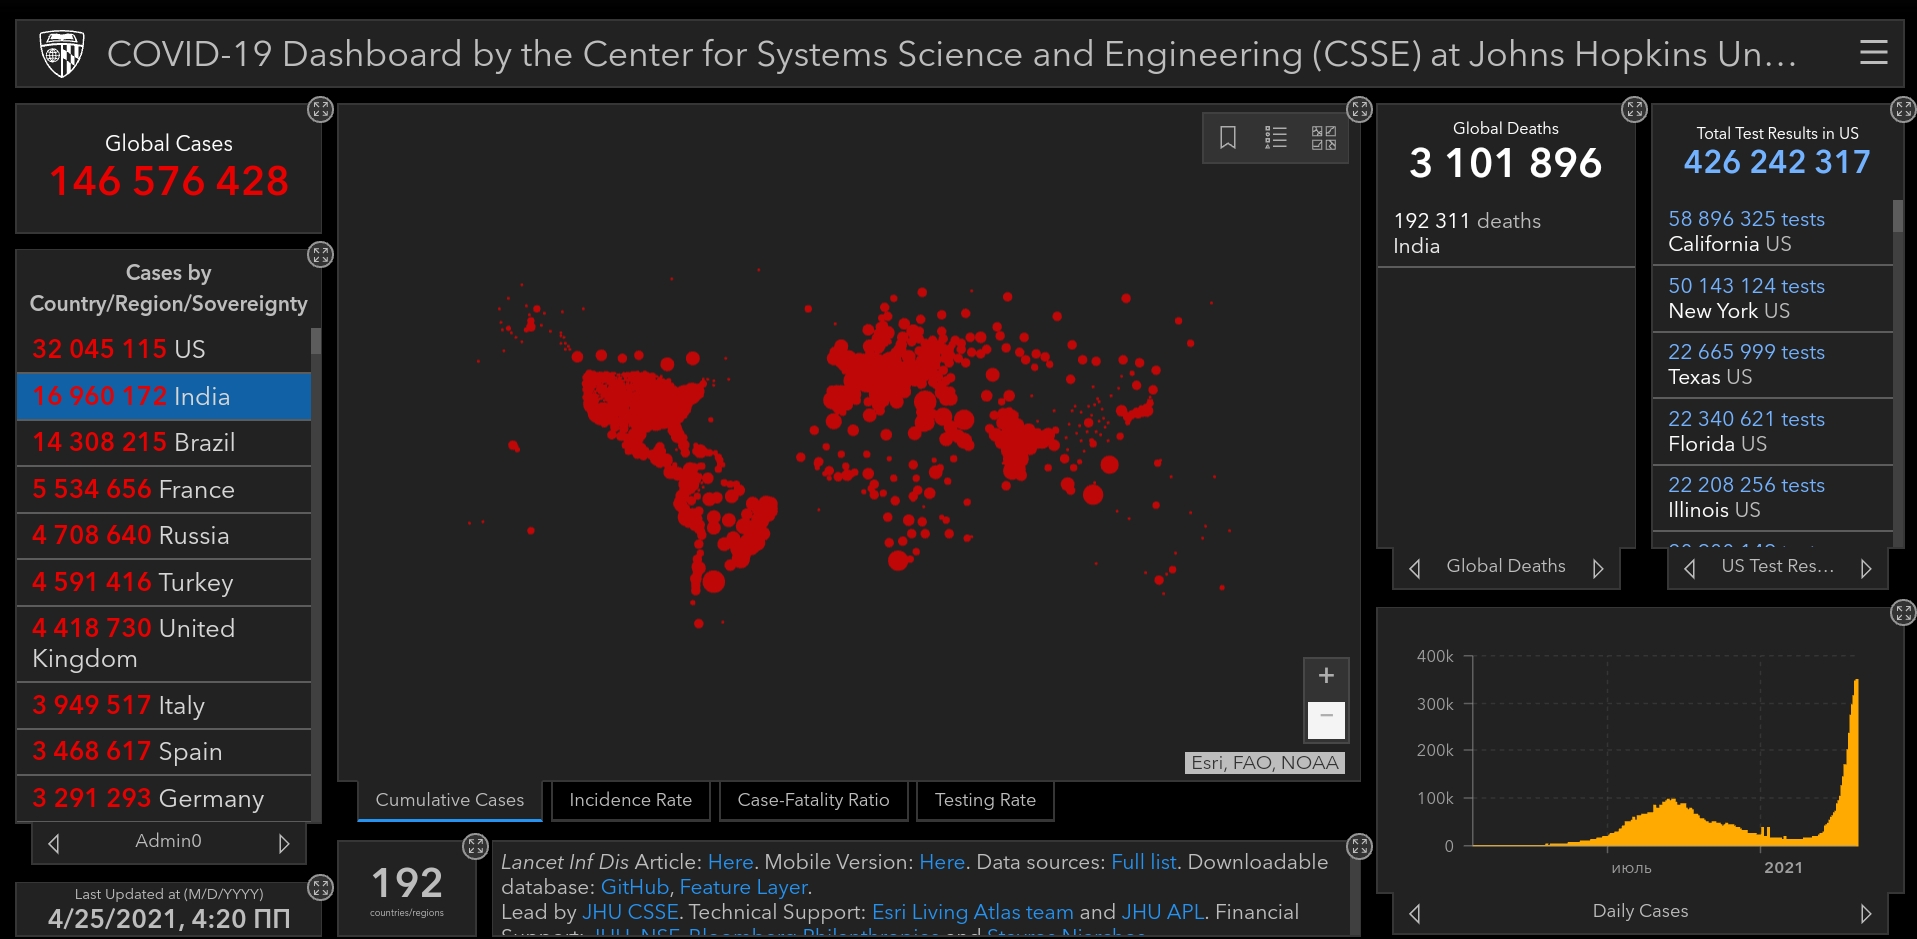Open the Full list data sources link
Screen dimensions: 1917x939
(x=1144, y=862)
